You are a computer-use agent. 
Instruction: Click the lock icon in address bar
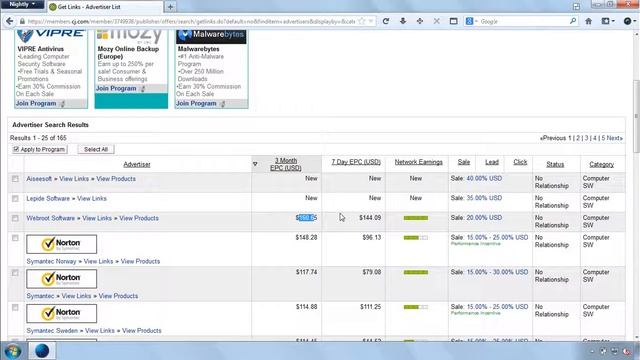pos(22,21)
